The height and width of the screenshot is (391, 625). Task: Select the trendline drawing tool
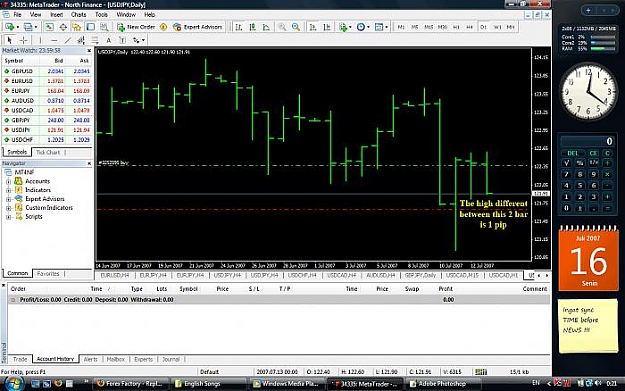(68, 40)
